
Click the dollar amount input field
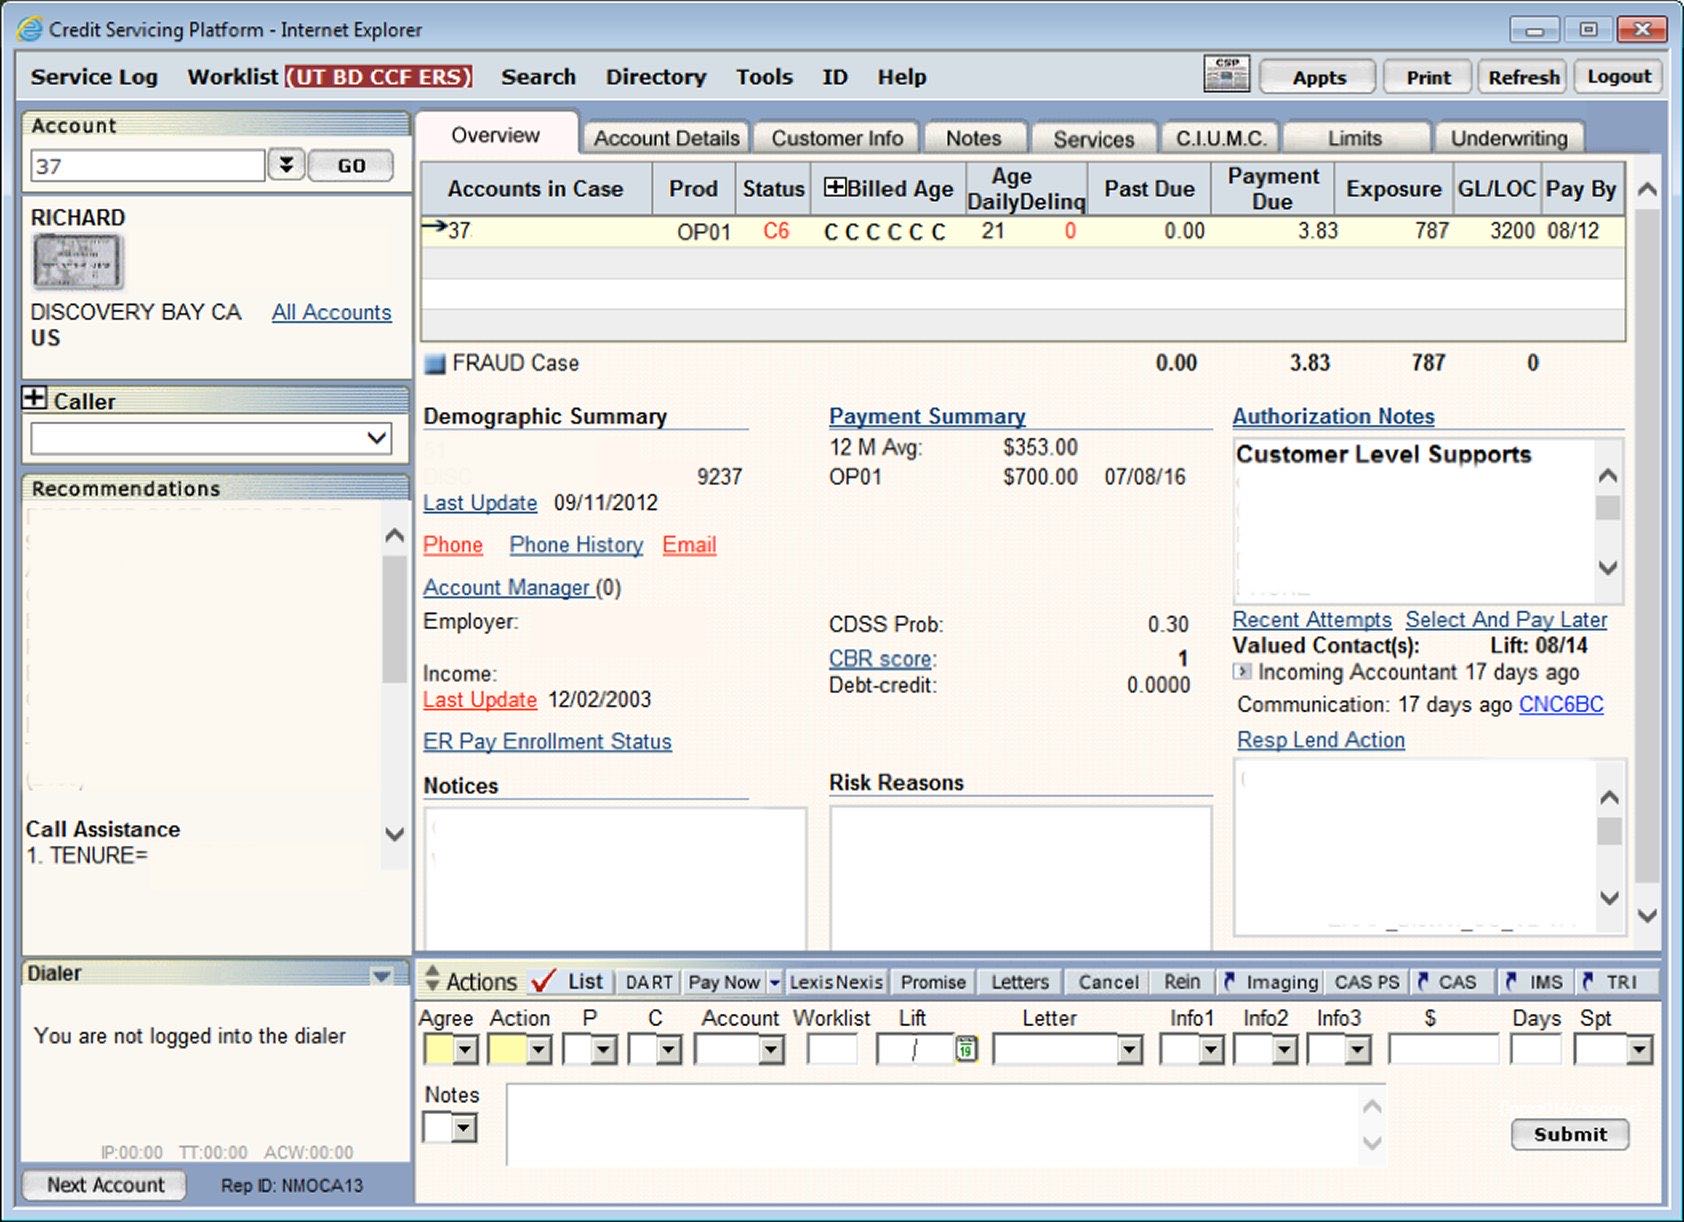click(x=1444, y=1050)
